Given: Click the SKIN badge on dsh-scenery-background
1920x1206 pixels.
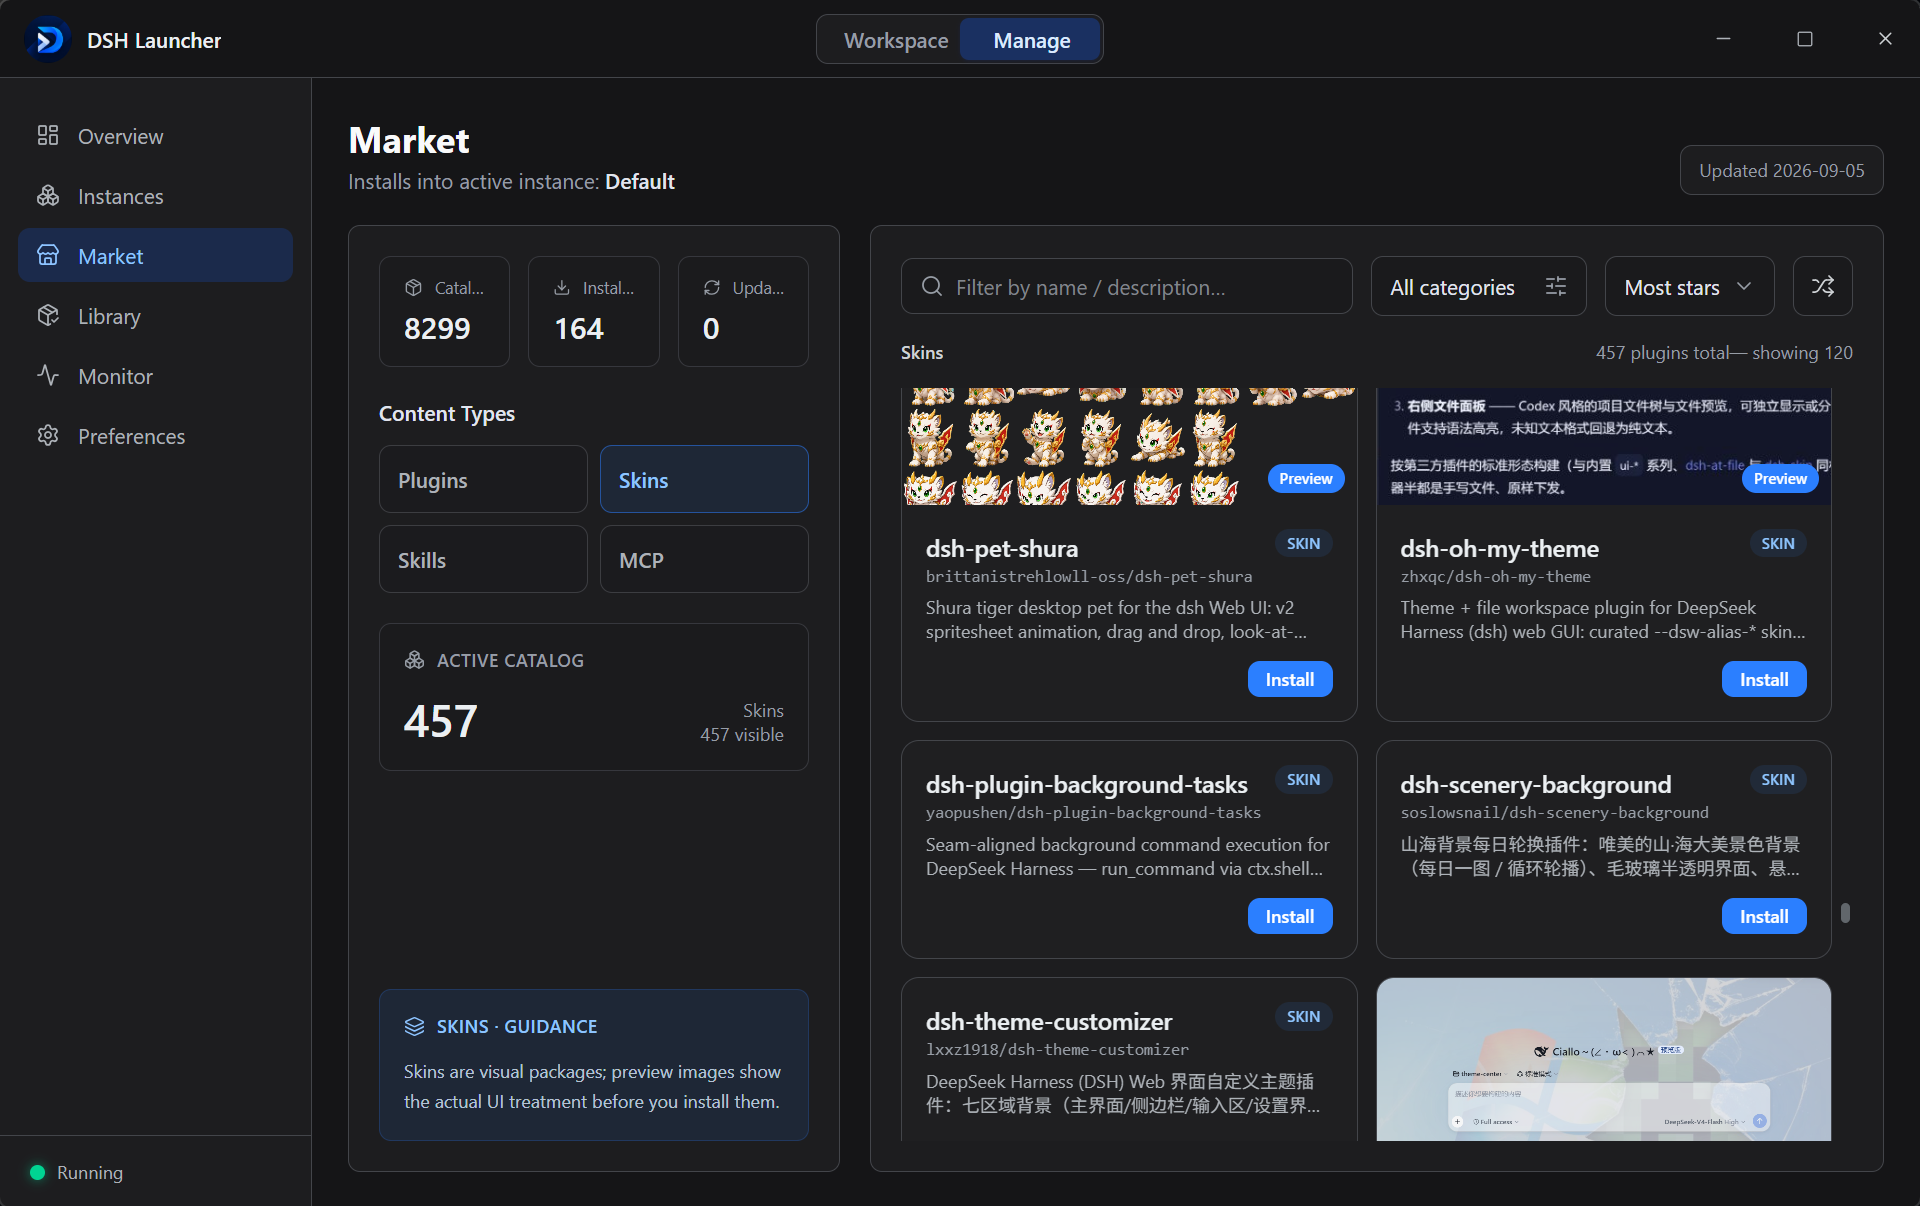Looking at the screenshot, I should pos(1777,779).
